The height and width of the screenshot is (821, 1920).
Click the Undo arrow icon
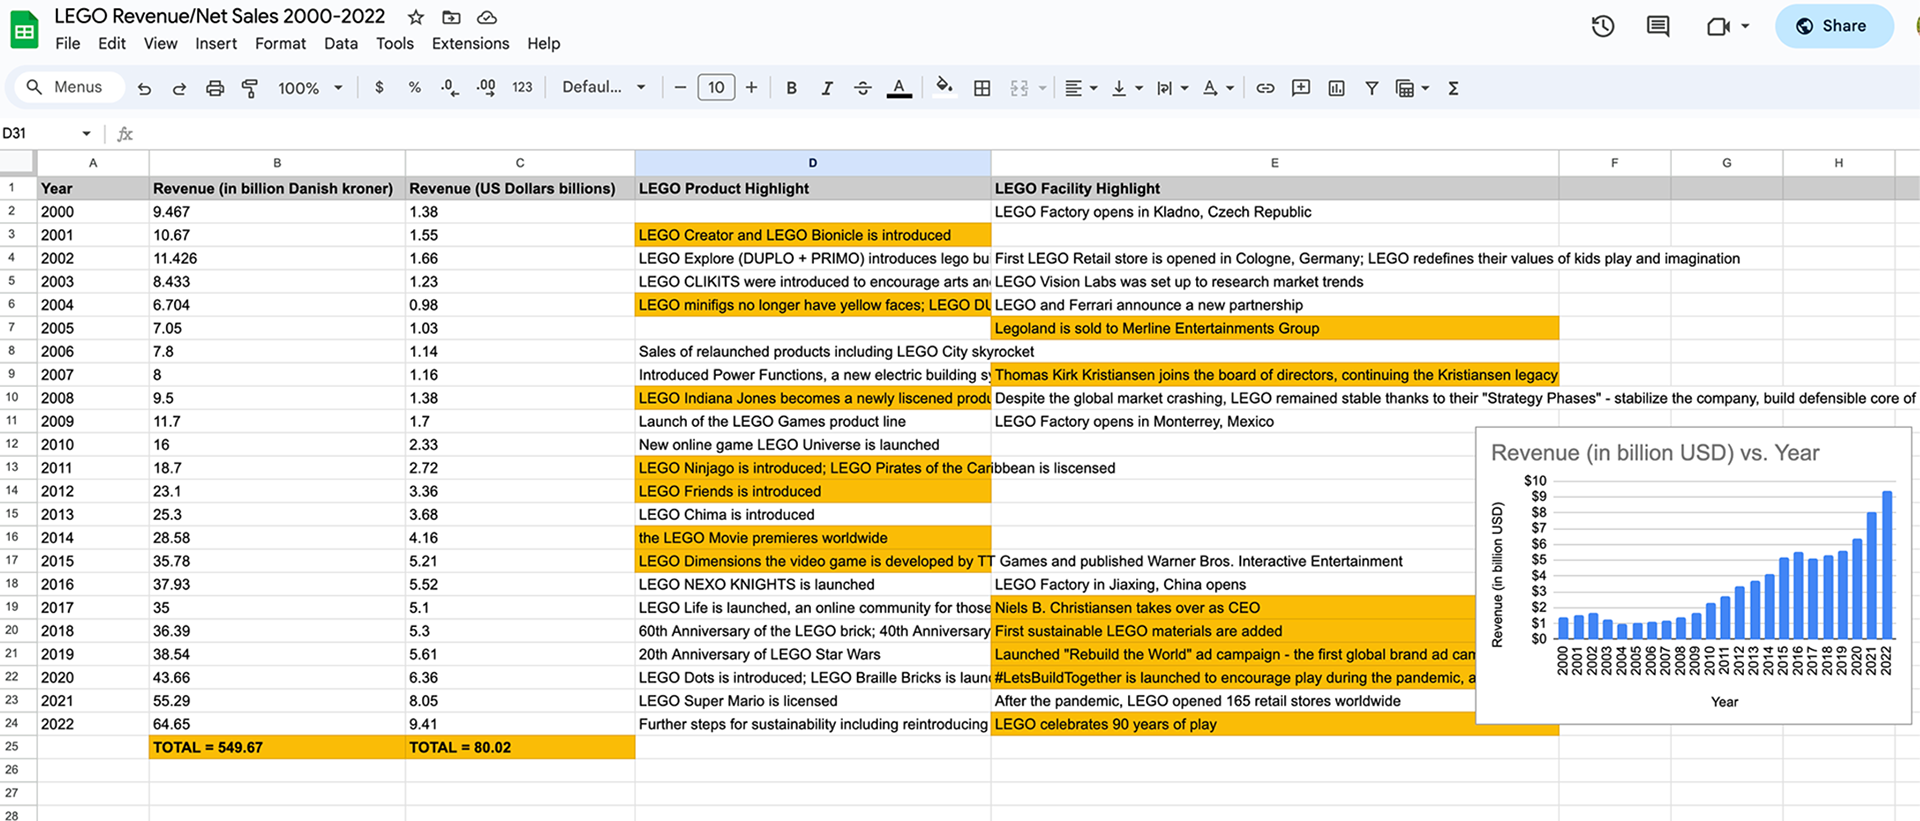coord(144,88)
